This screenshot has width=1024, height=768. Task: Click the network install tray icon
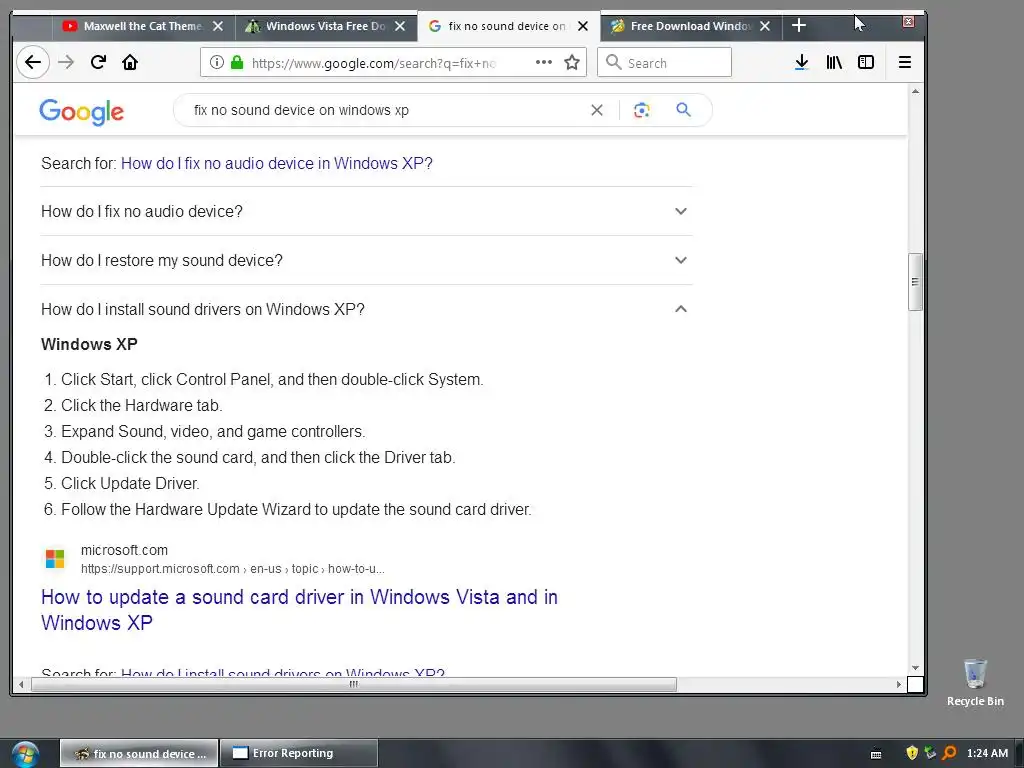(x=930, y=753)
